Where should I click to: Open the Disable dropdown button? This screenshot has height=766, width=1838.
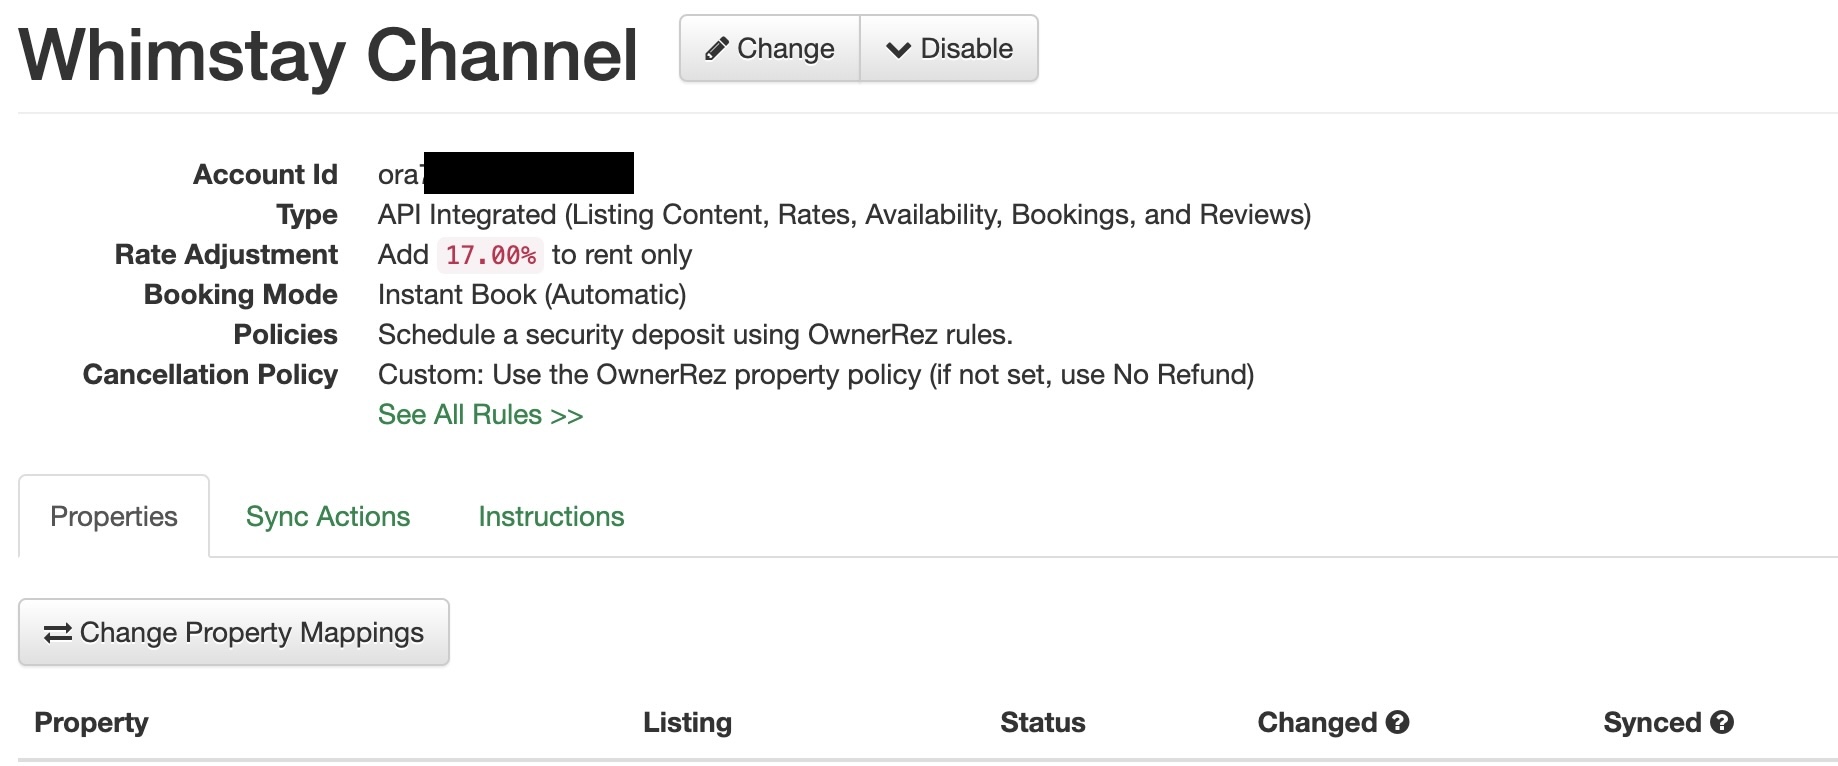(x=949, y=49)
